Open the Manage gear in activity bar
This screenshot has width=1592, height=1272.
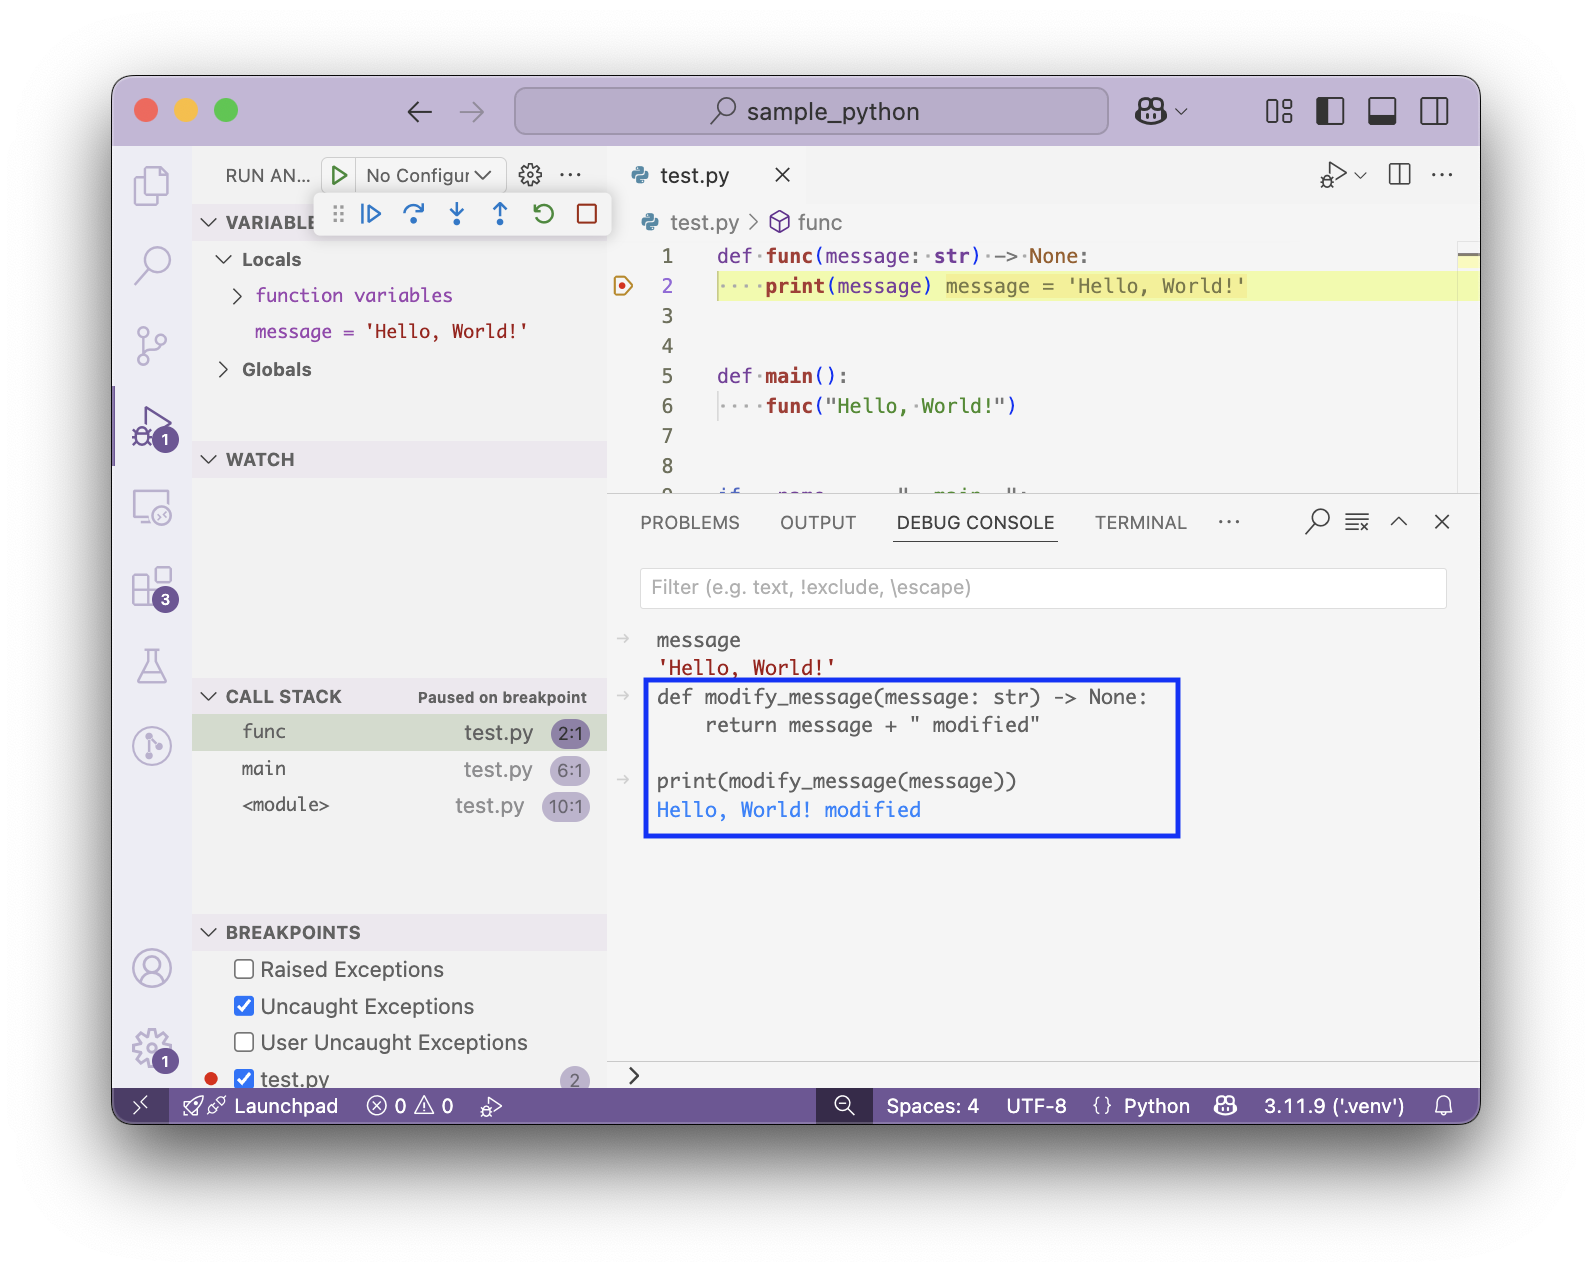(152, 1049)
